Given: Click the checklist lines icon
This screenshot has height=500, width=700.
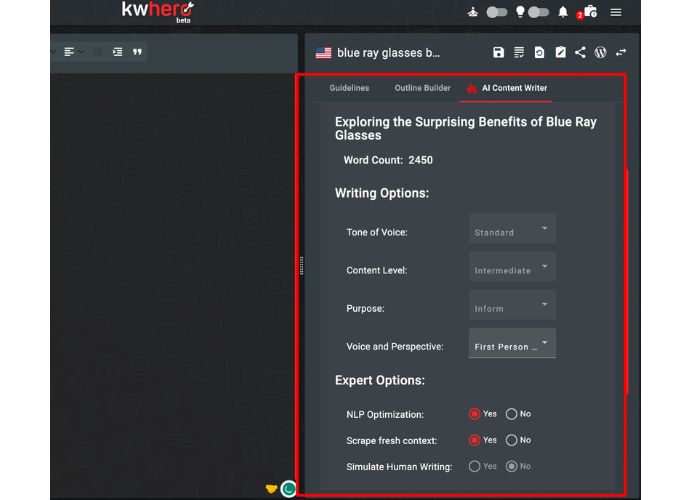Looking at the screenshot, I should 519,52.
